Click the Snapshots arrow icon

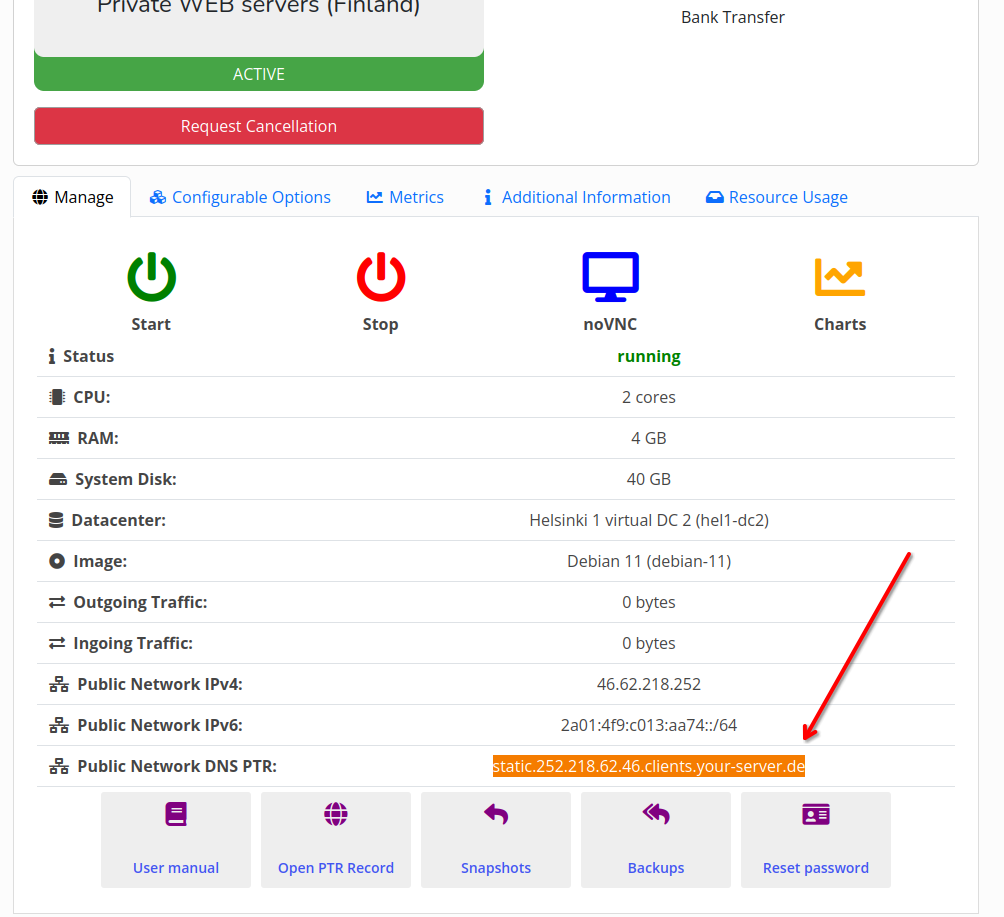tap(496, 815)
